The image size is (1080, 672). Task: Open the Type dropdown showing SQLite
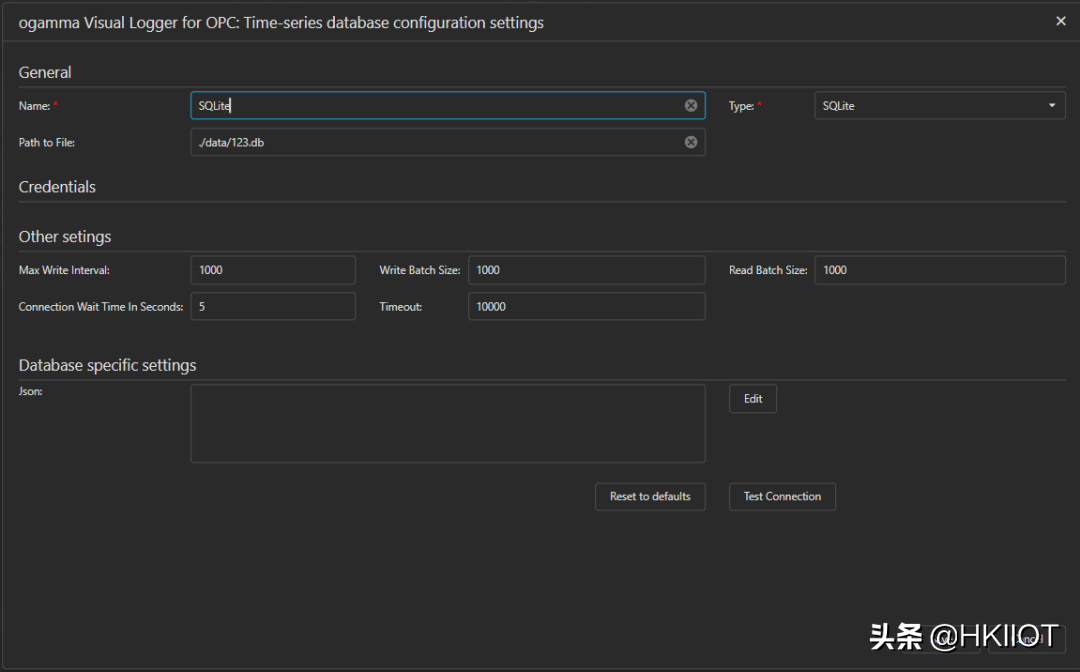point(939,105)
